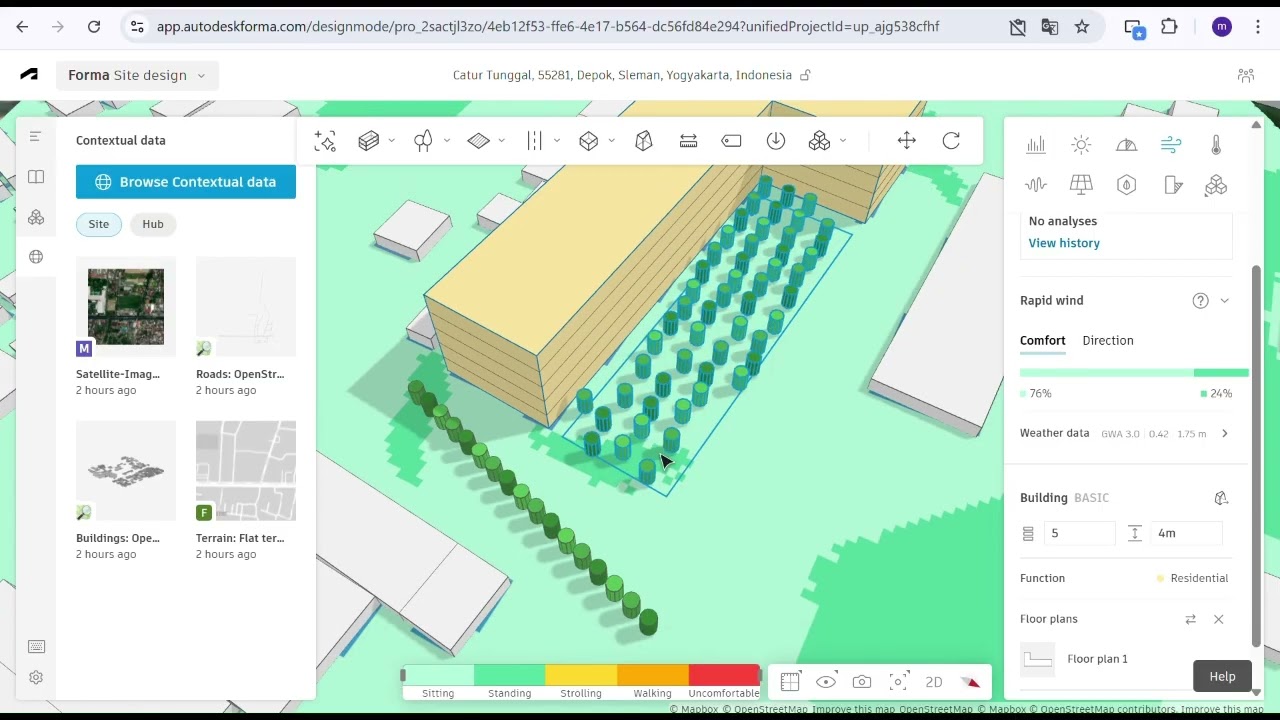Toggle the eye visibility options

coord(826,682)
